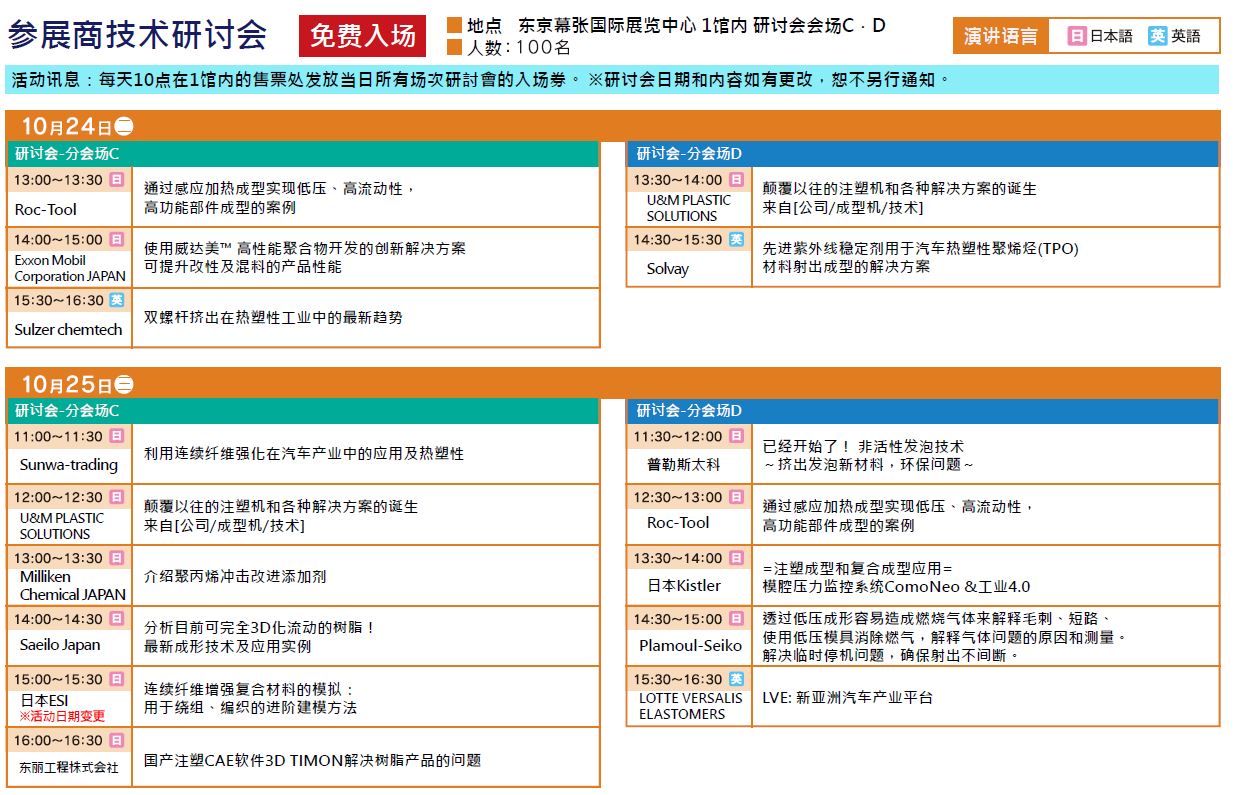Select the LOTTE VERSALIS ELASTOMERS company name
The width and height of the screenshot is (1235, 795).
691,706
